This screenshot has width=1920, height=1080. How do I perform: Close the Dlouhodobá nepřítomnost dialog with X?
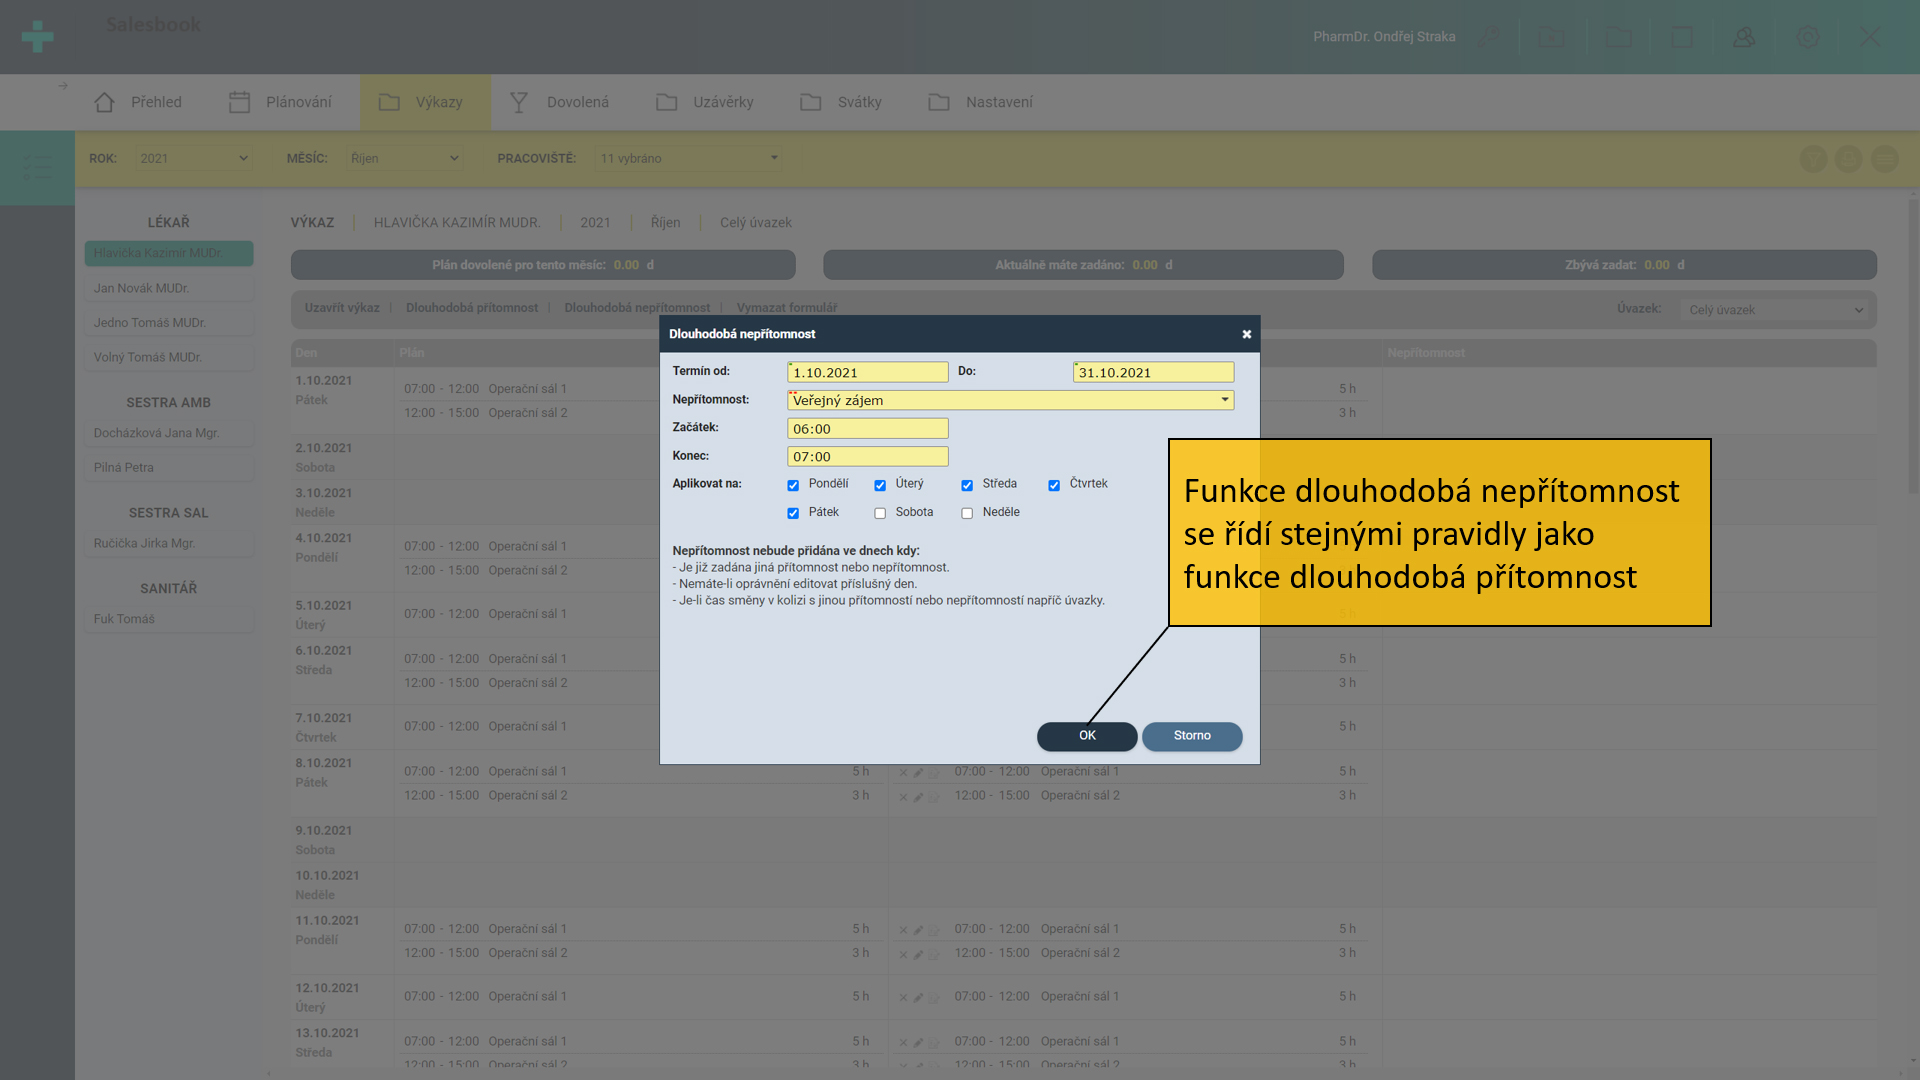coord(1247,334)
